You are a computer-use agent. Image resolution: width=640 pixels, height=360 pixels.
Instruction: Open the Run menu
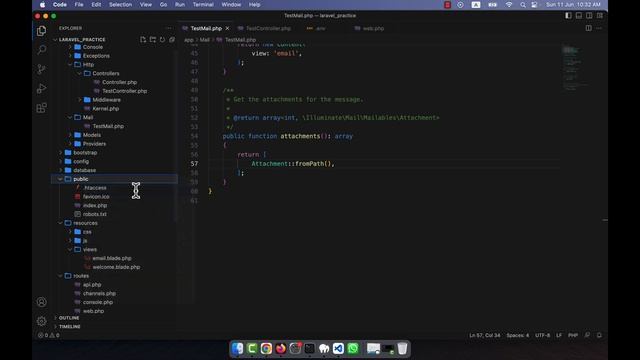[180, 5]
